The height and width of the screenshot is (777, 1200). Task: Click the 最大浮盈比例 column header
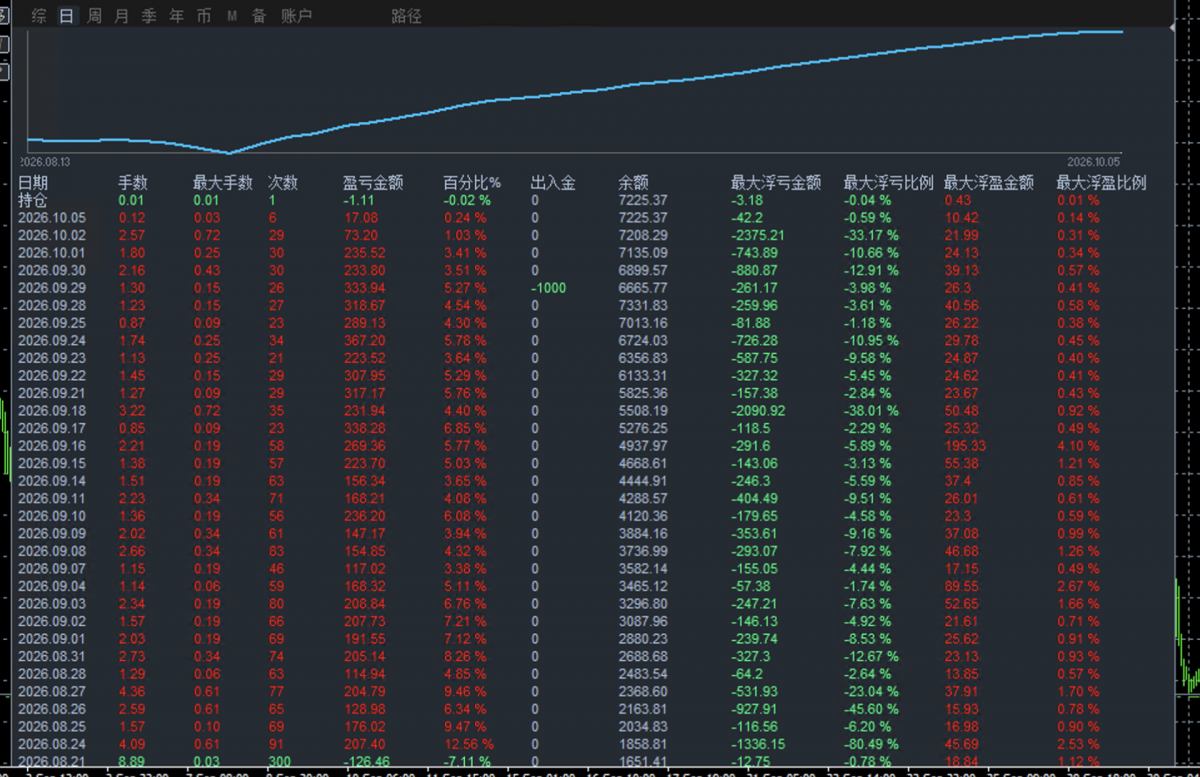(1102, 183)
